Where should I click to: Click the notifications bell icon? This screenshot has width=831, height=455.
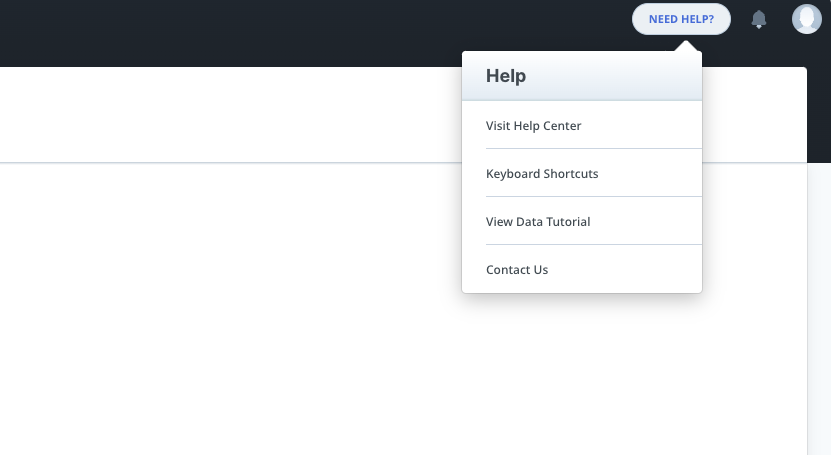(x=759, y=19)
